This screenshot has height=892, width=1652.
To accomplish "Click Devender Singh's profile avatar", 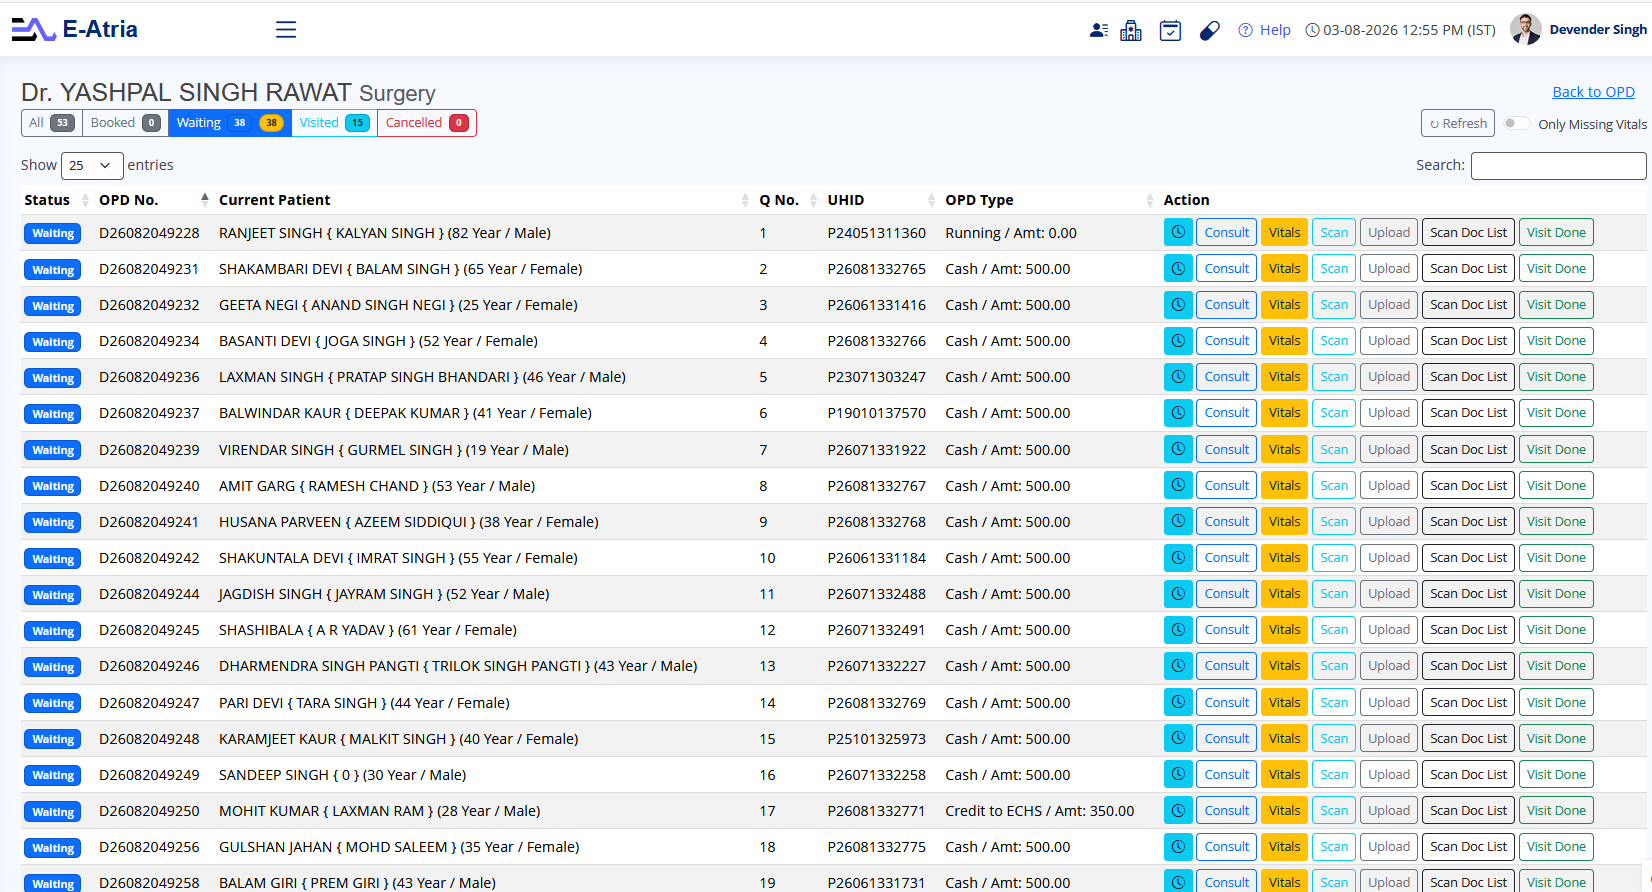I will tap(1525, 29).
